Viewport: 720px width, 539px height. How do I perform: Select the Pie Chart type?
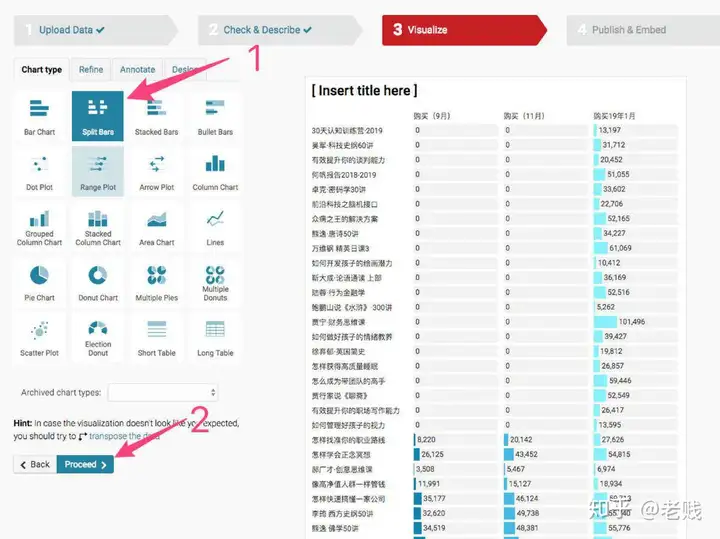click(39, 282)
